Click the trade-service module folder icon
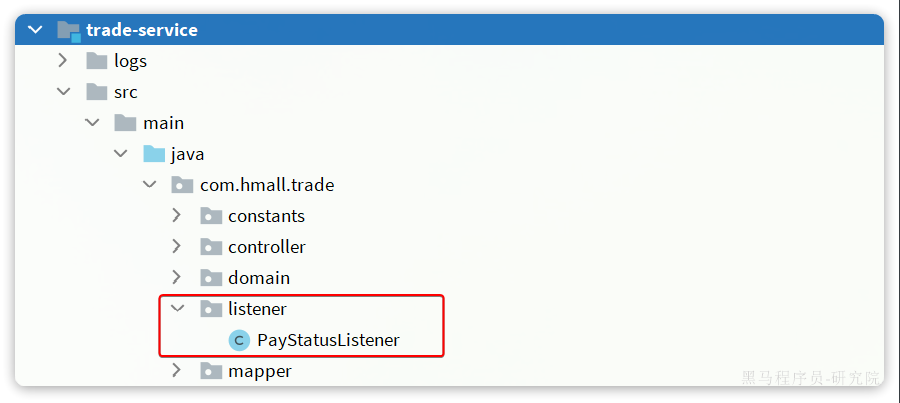Viewport: 900px width, 403px height. [69, 30]
